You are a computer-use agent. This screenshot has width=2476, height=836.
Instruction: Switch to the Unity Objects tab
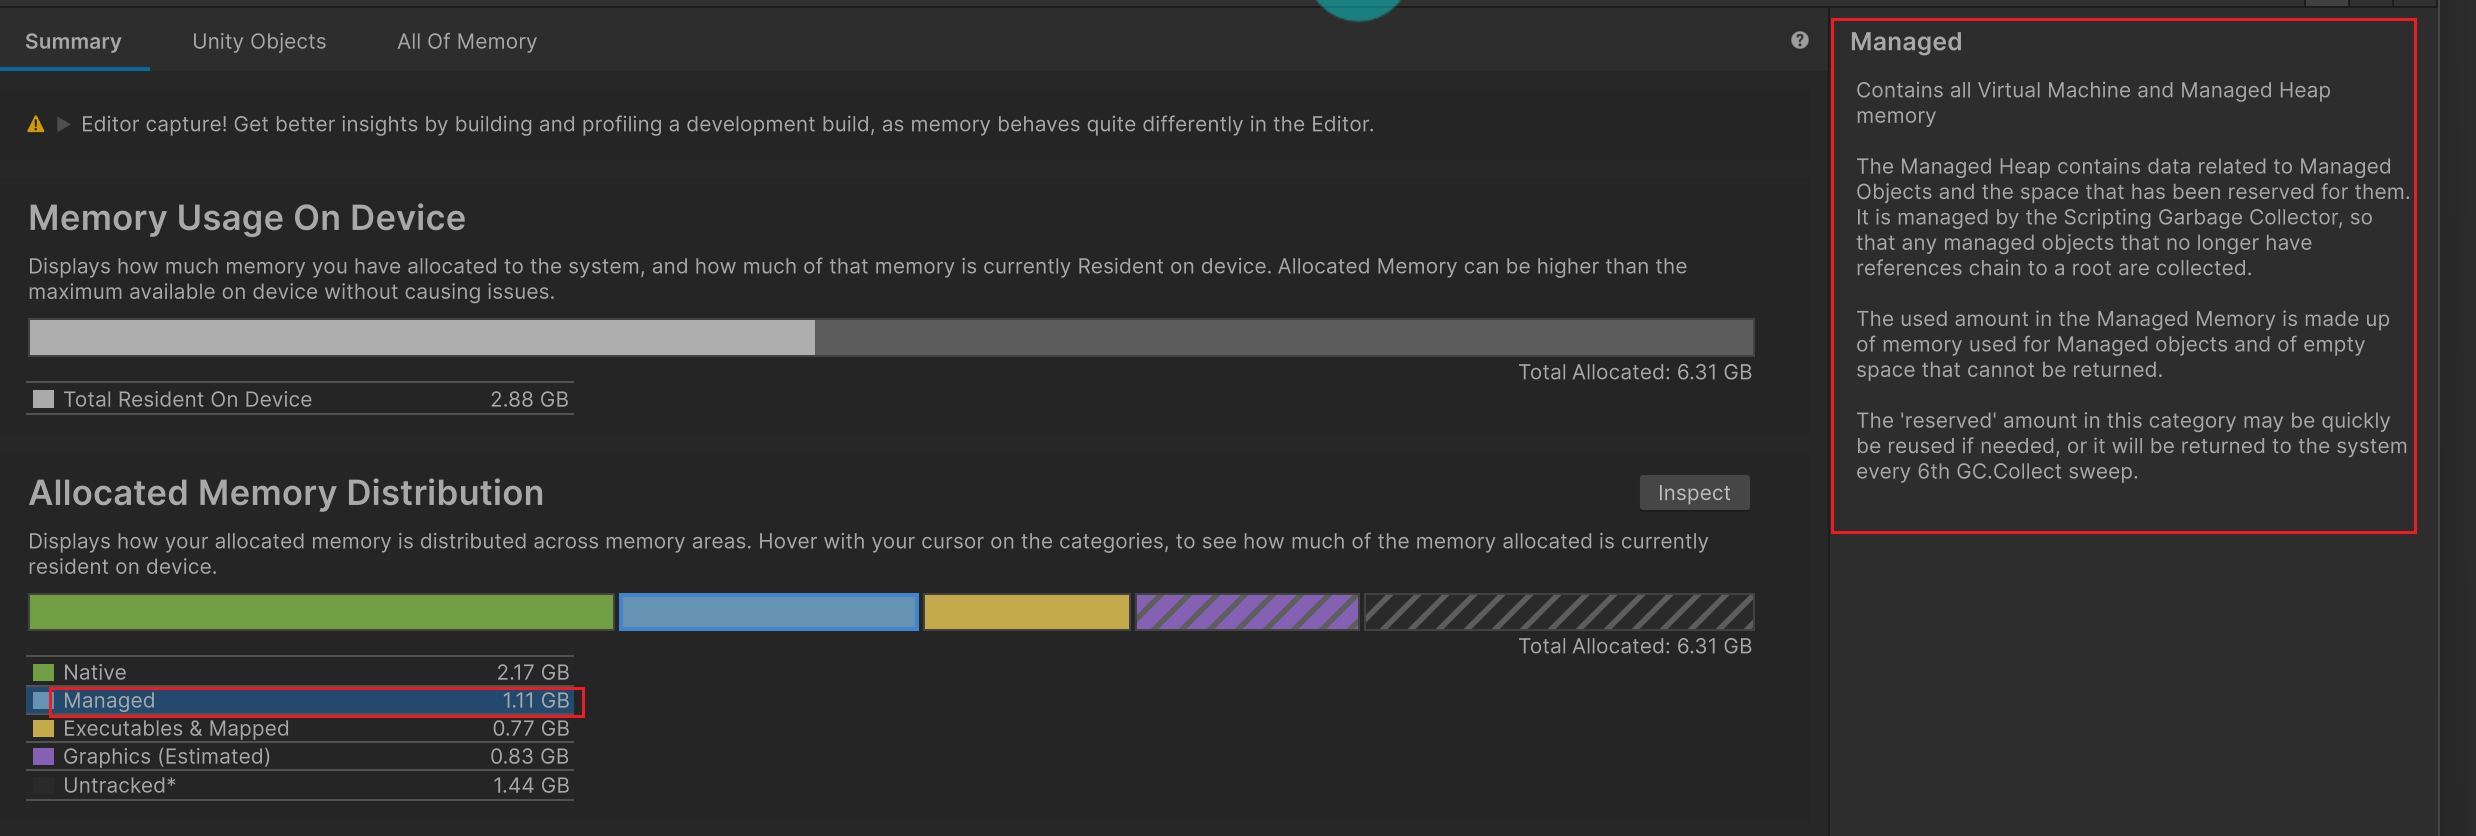click(259, 42)
